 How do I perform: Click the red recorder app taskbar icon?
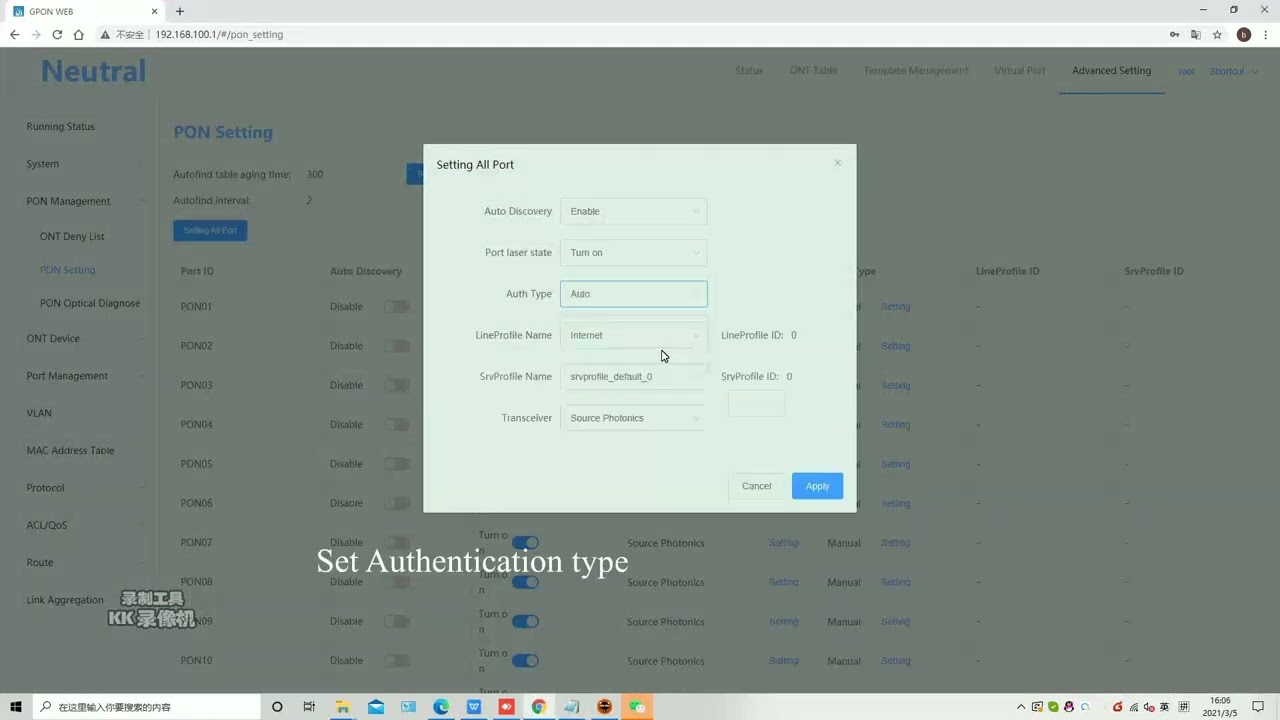(506, 707)
